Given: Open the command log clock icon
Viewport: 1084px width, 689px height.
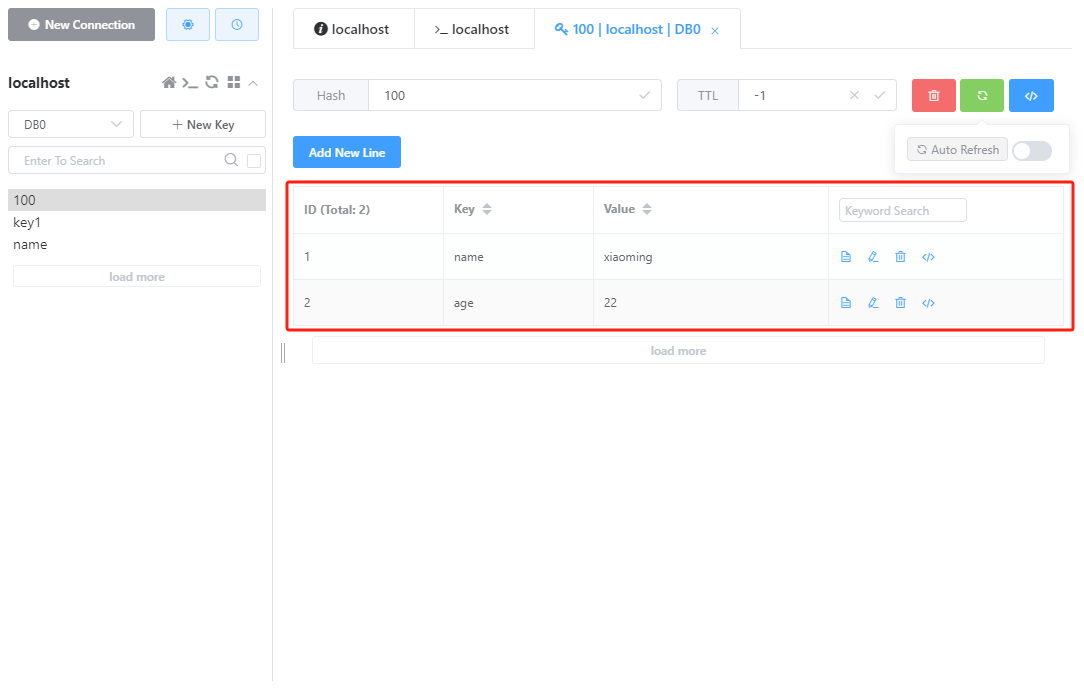Looking at the screenshot, I should 236,25.
